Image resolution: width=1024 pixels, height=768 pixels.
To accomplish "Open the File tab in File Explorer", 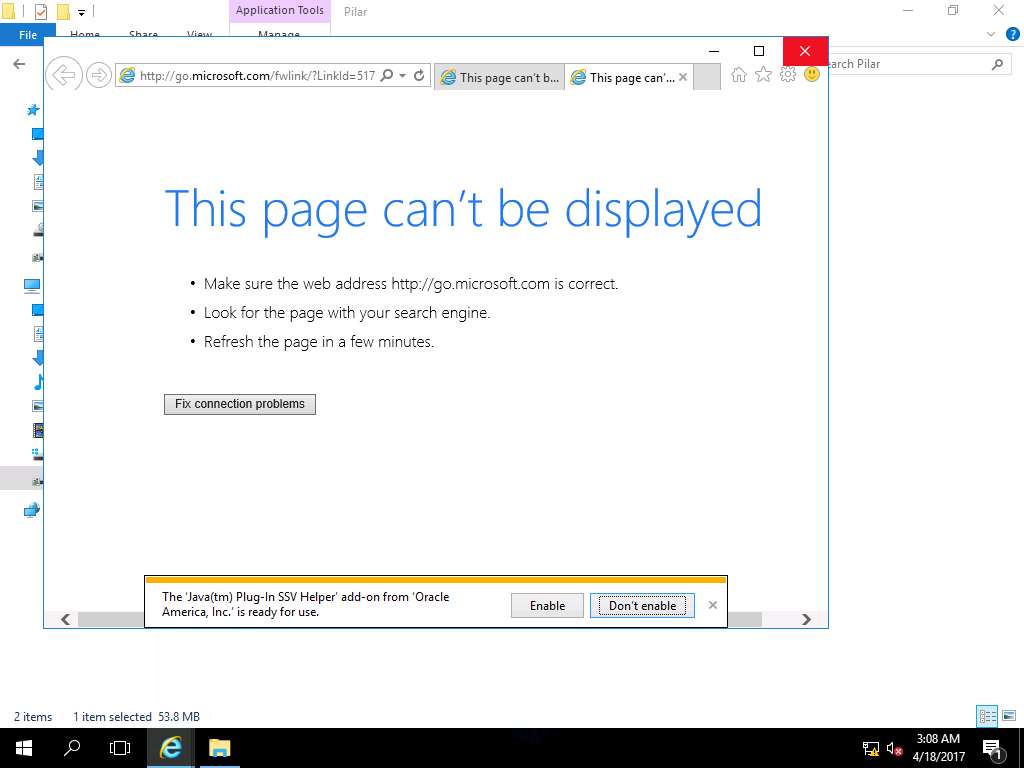I will tap(27, 35).
